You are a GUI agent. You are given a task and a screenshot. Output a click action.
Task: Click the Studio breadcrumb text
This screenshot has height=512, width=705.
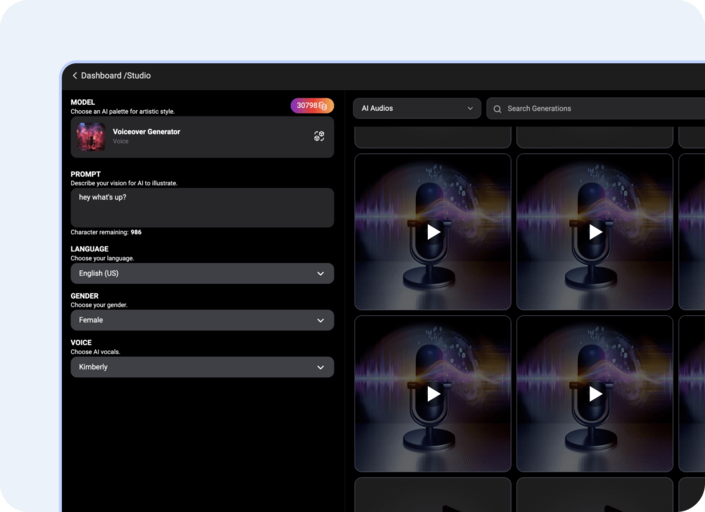click(x=139, y=76)
